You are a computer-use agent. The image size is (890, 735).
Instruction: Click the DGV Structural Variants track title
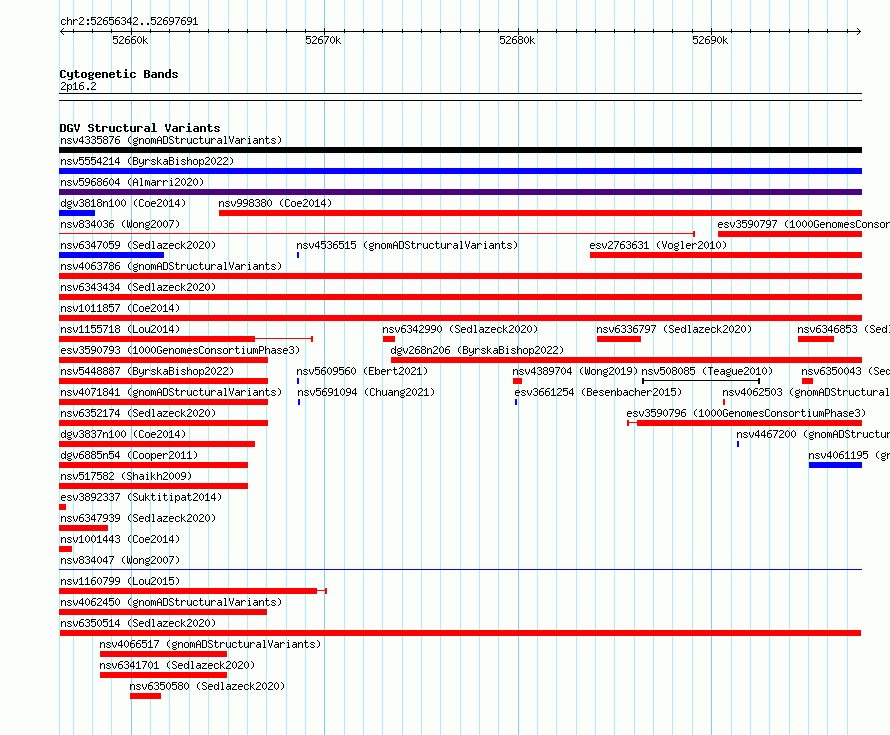tap(140, 128)
